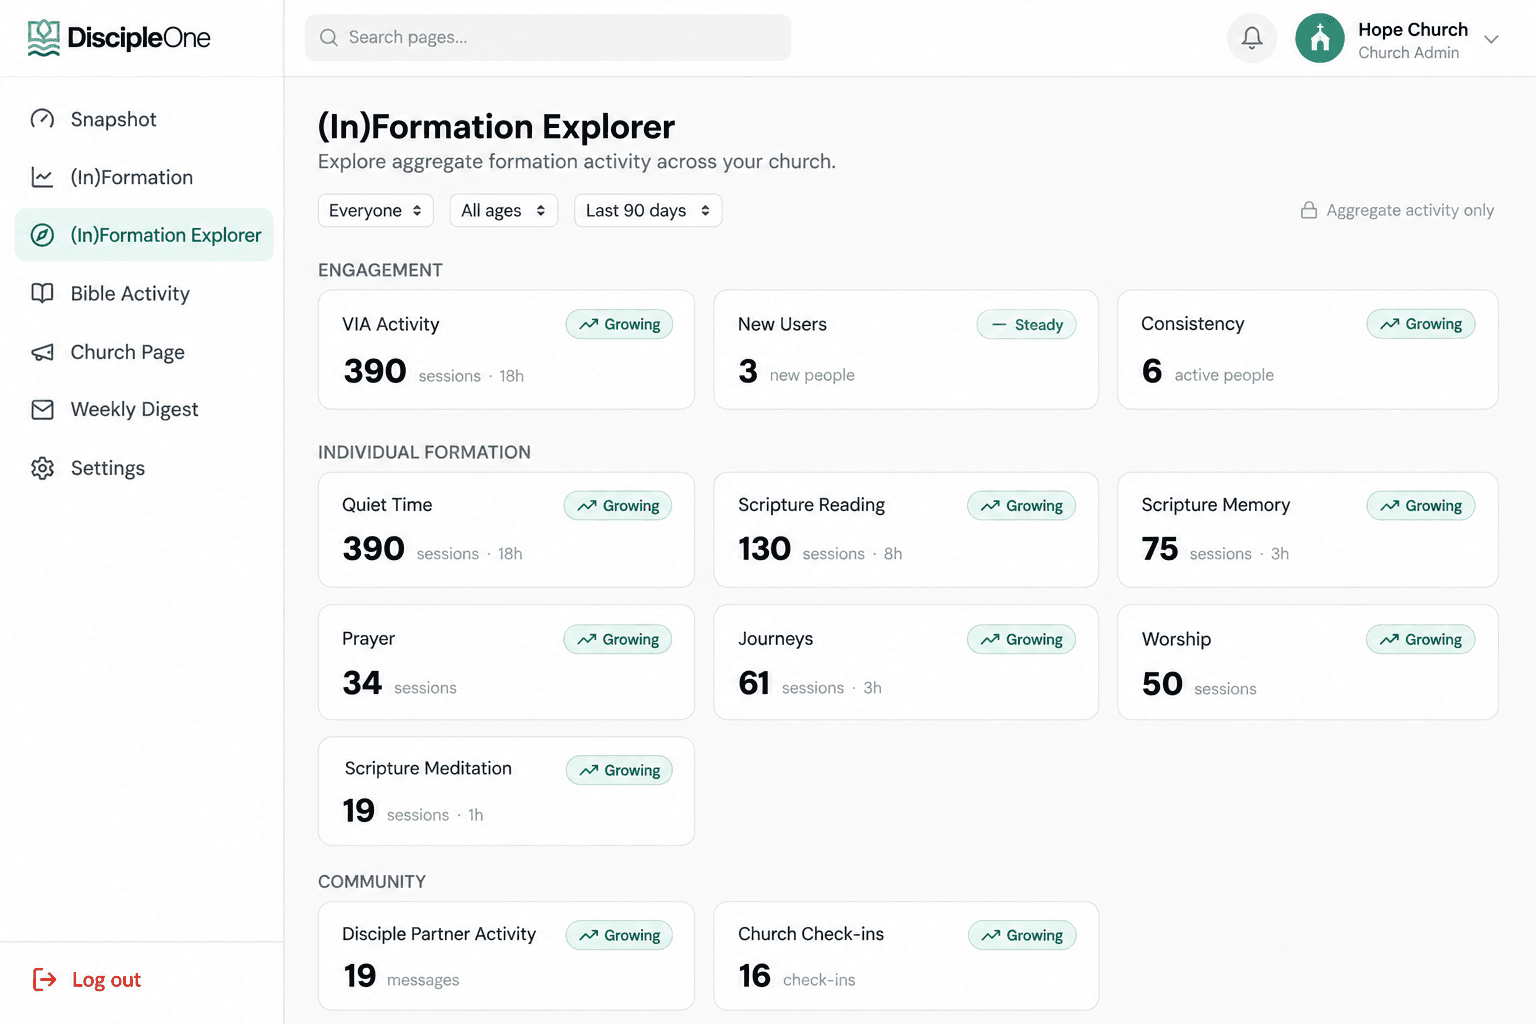
Task: Click the compass icon for (In)Formation Explorer
Action: pos(42,235)
